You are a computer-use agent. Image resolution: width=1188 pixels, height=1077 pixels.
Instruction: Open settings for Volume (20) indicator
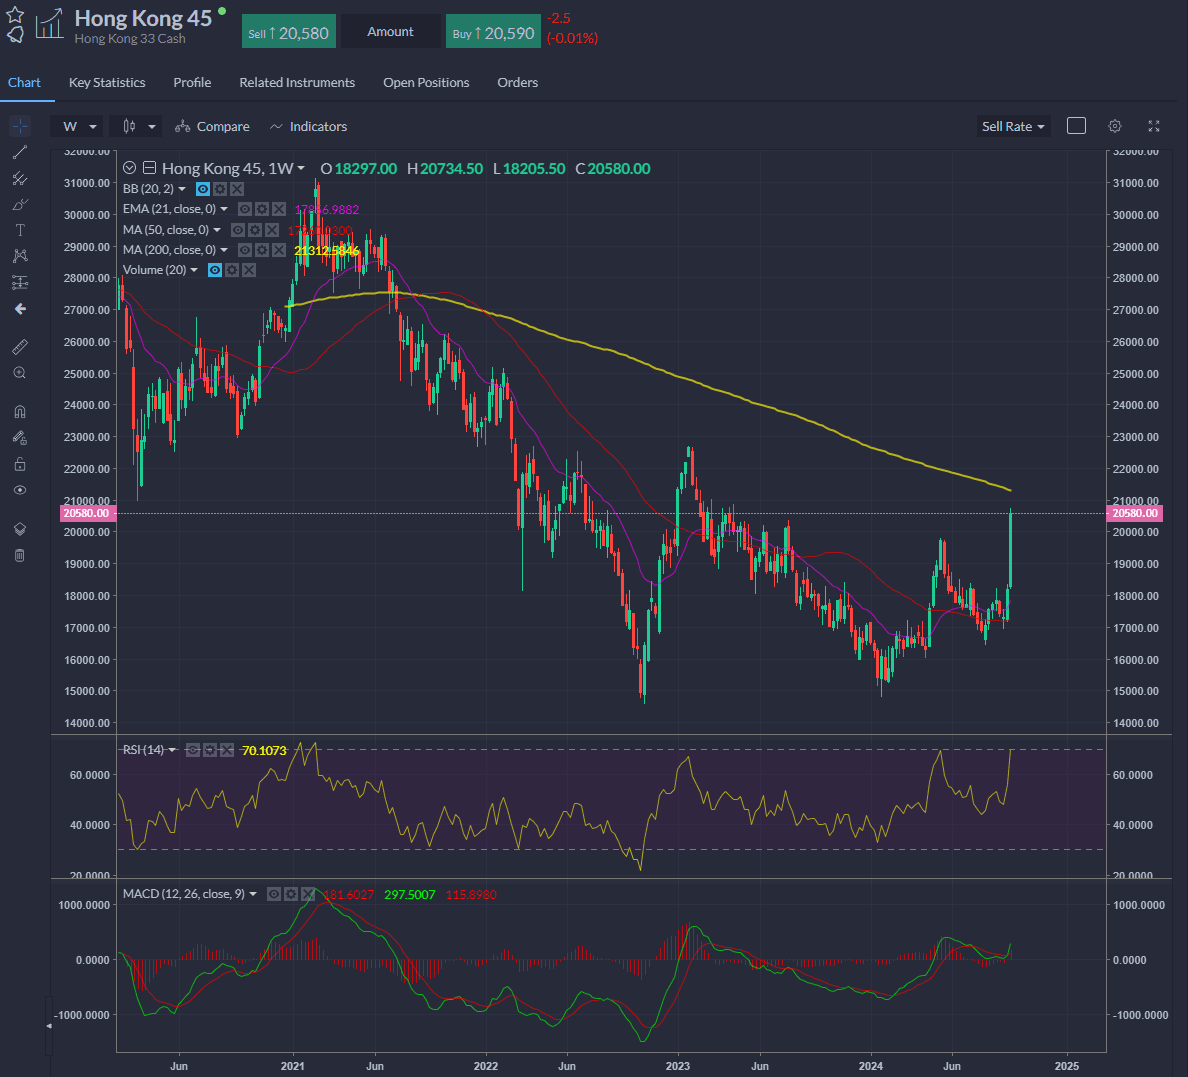click(x=232, y=270)
